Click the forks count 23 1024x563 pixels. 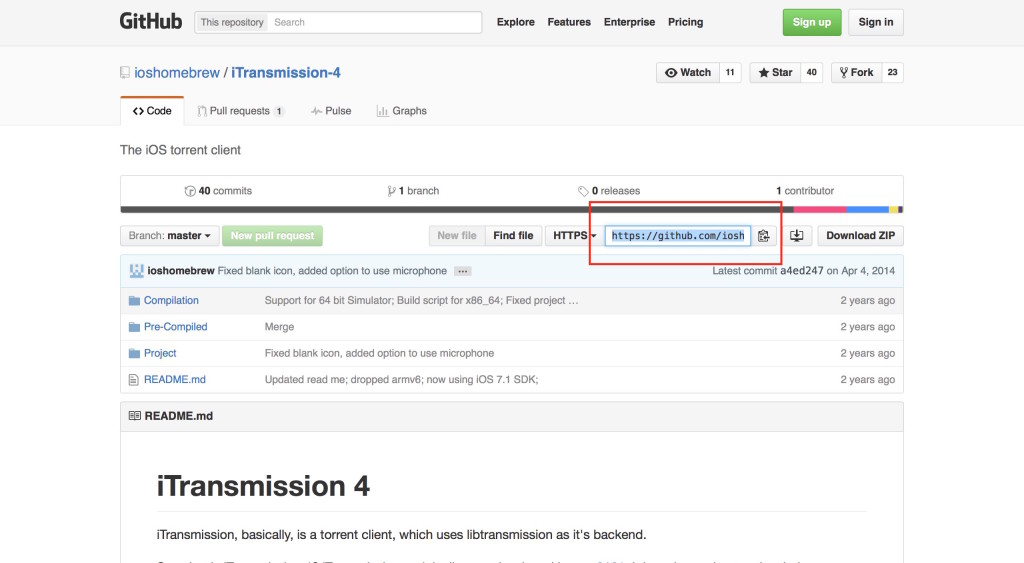[893, 72]
